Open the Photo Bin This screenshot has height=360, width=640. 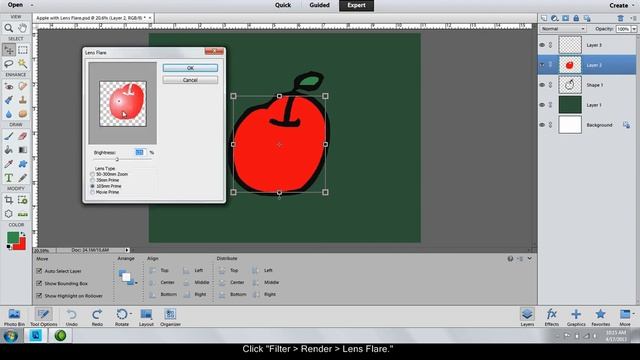pos(14,317)
